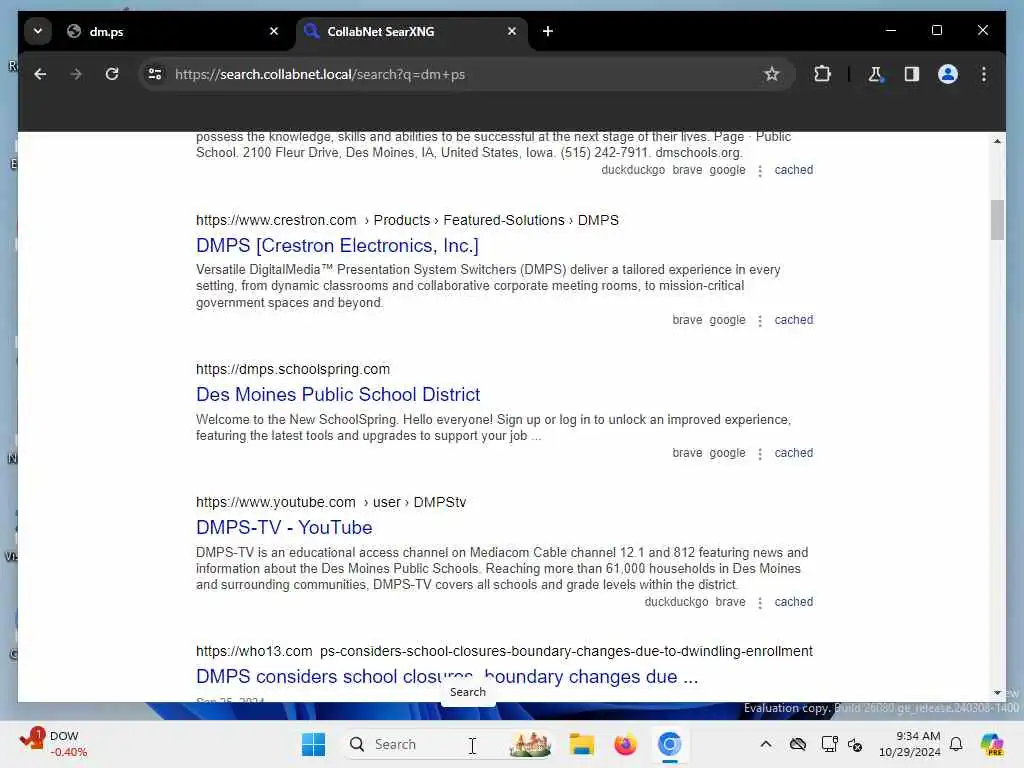Expand options dots for DMPS-TV result
Viewport: 1024px width, 768px height.
tap(760, 603)
